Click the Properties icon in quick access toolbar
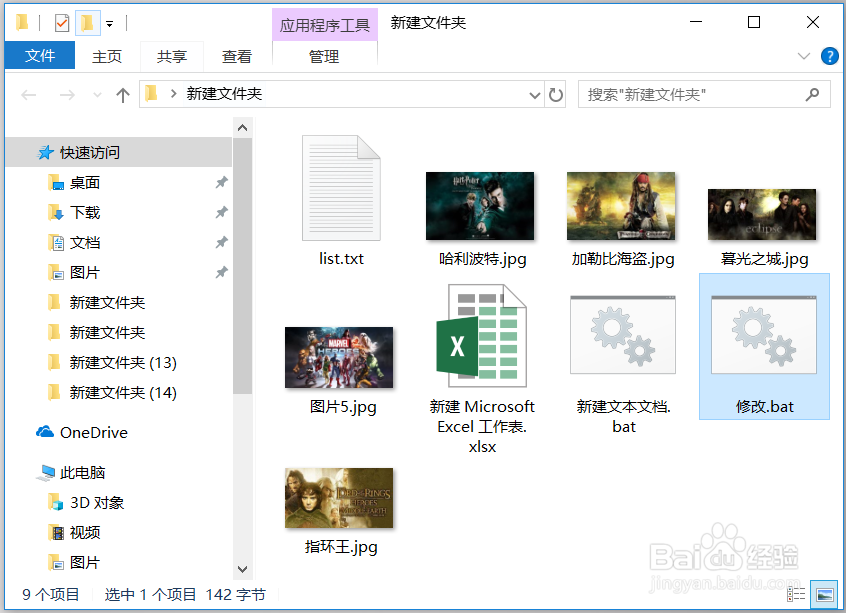The height and width of the screenshot is (613, 846). (x=62, y=23)
